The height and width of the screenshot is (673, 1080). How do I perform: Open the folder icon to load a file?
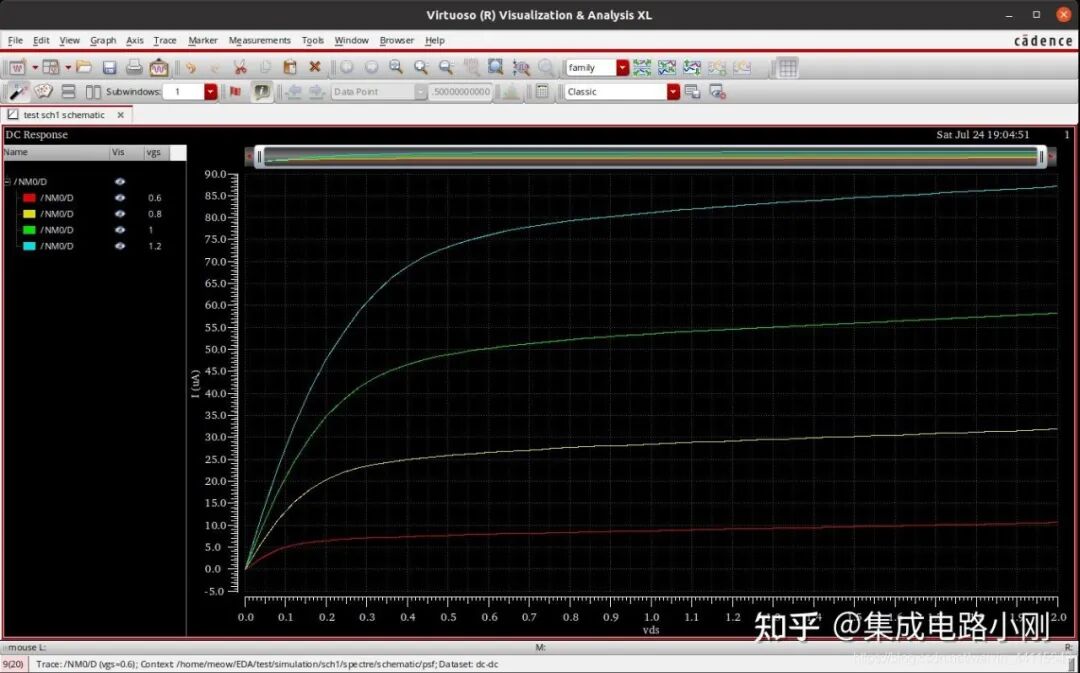(84, 67)
